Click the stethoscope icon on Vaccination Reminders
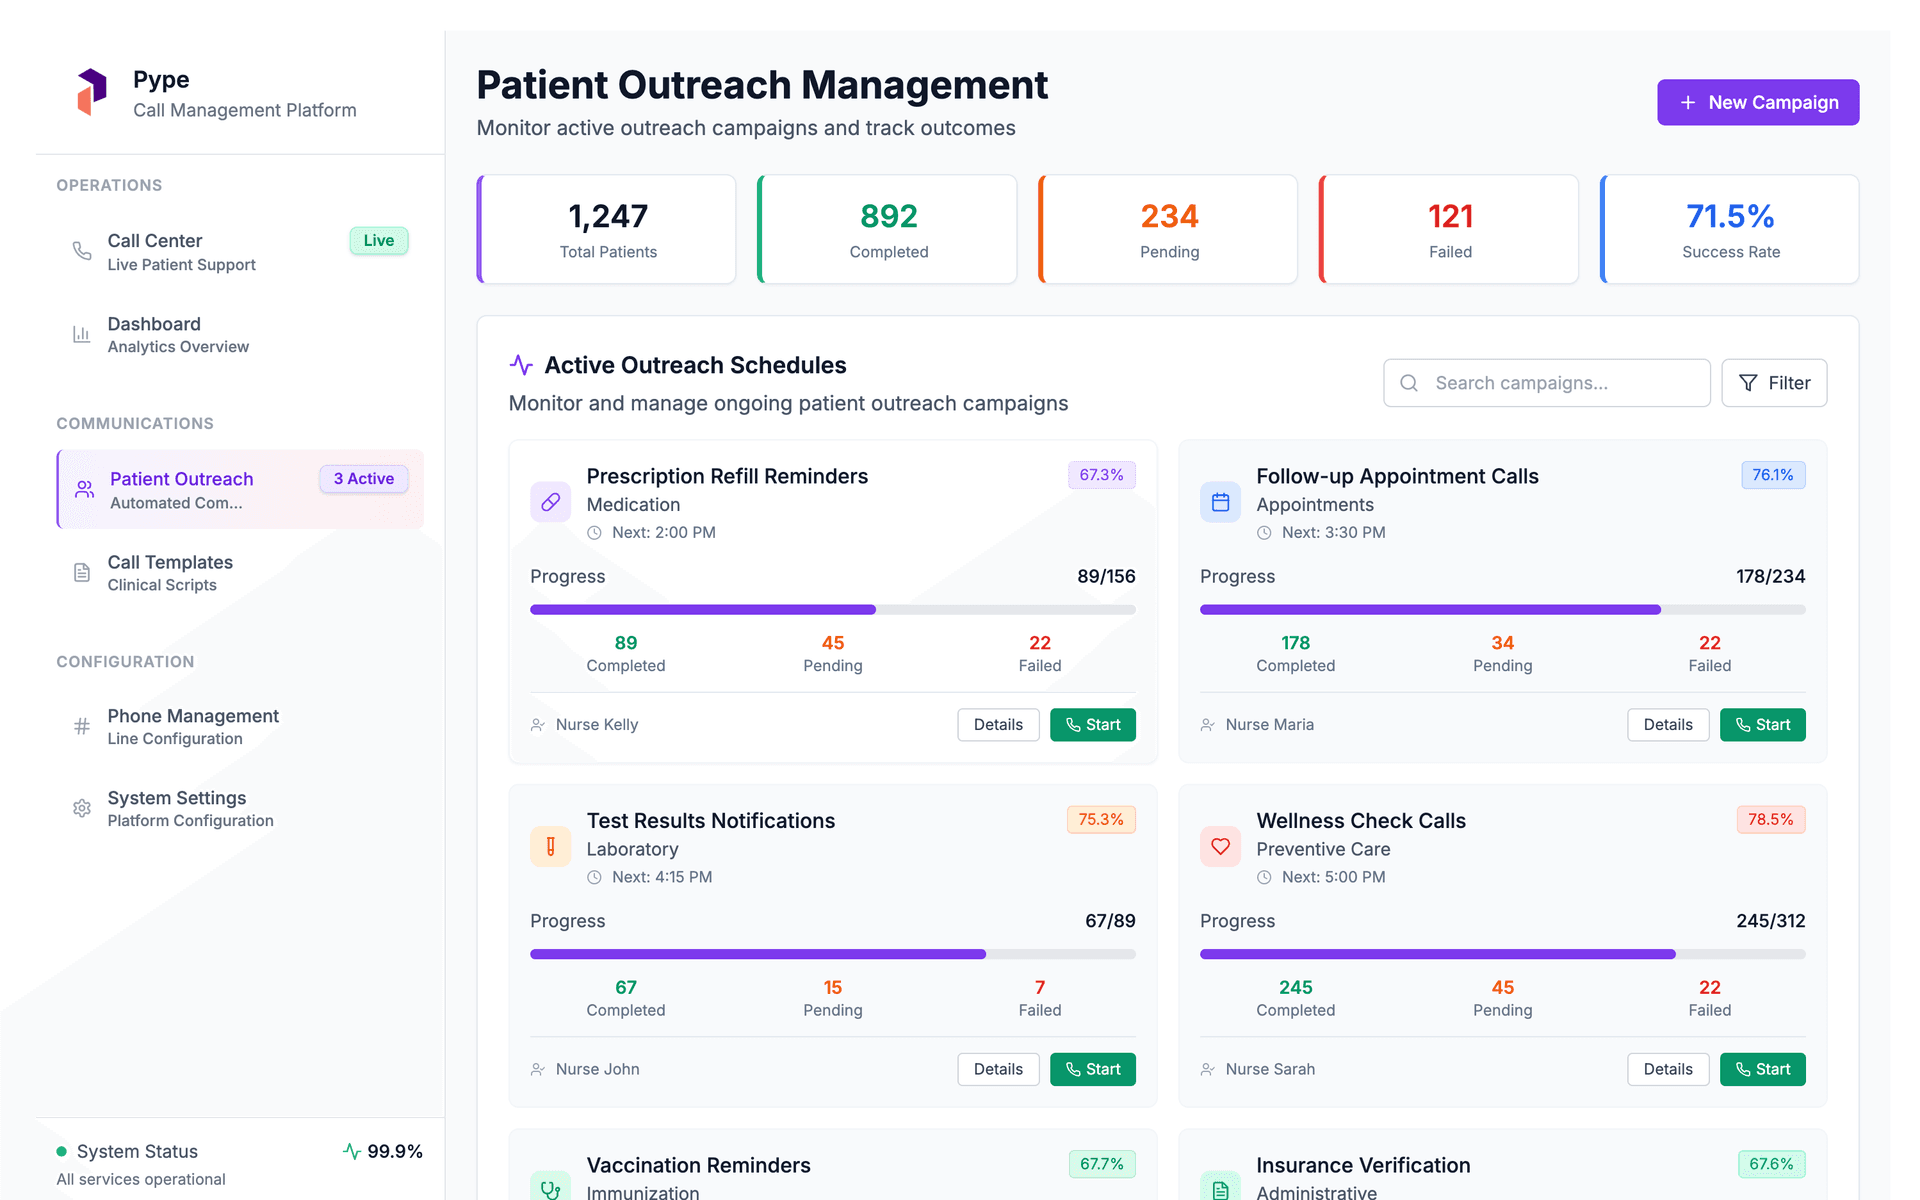 click(x=551, y=1188)
